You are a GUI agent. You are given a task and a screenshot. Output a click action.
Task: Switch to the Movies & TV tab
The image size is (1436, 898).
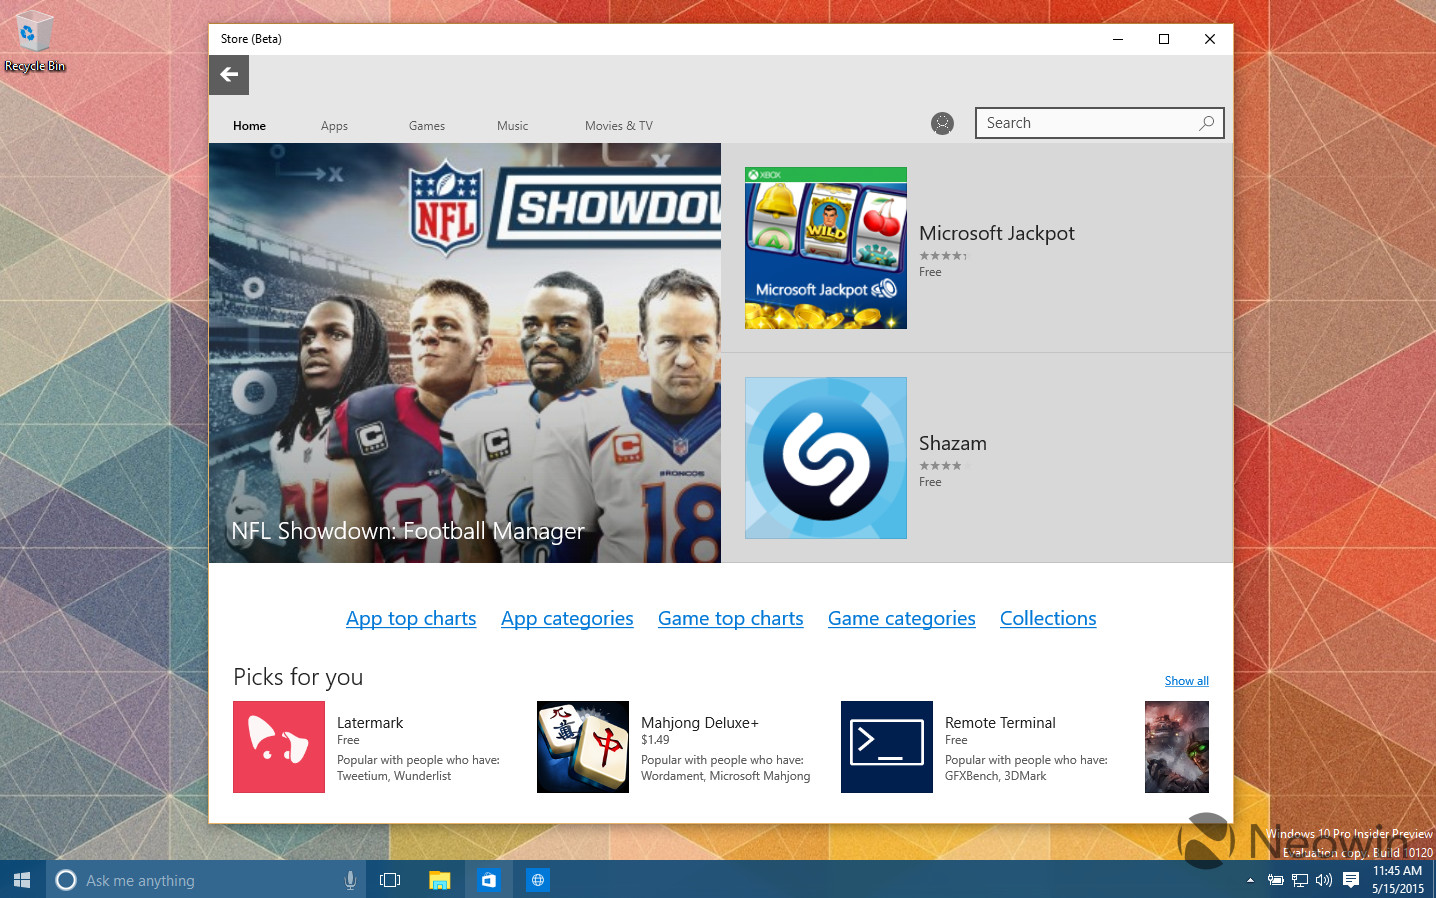coord(619,126)
